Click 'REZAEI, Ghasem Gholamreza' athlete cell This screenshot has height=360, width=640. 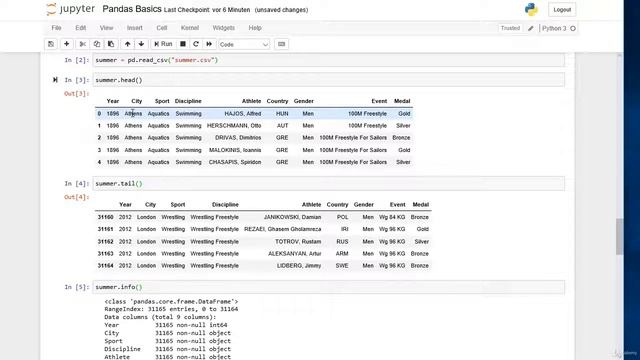[x=282, y=229]
